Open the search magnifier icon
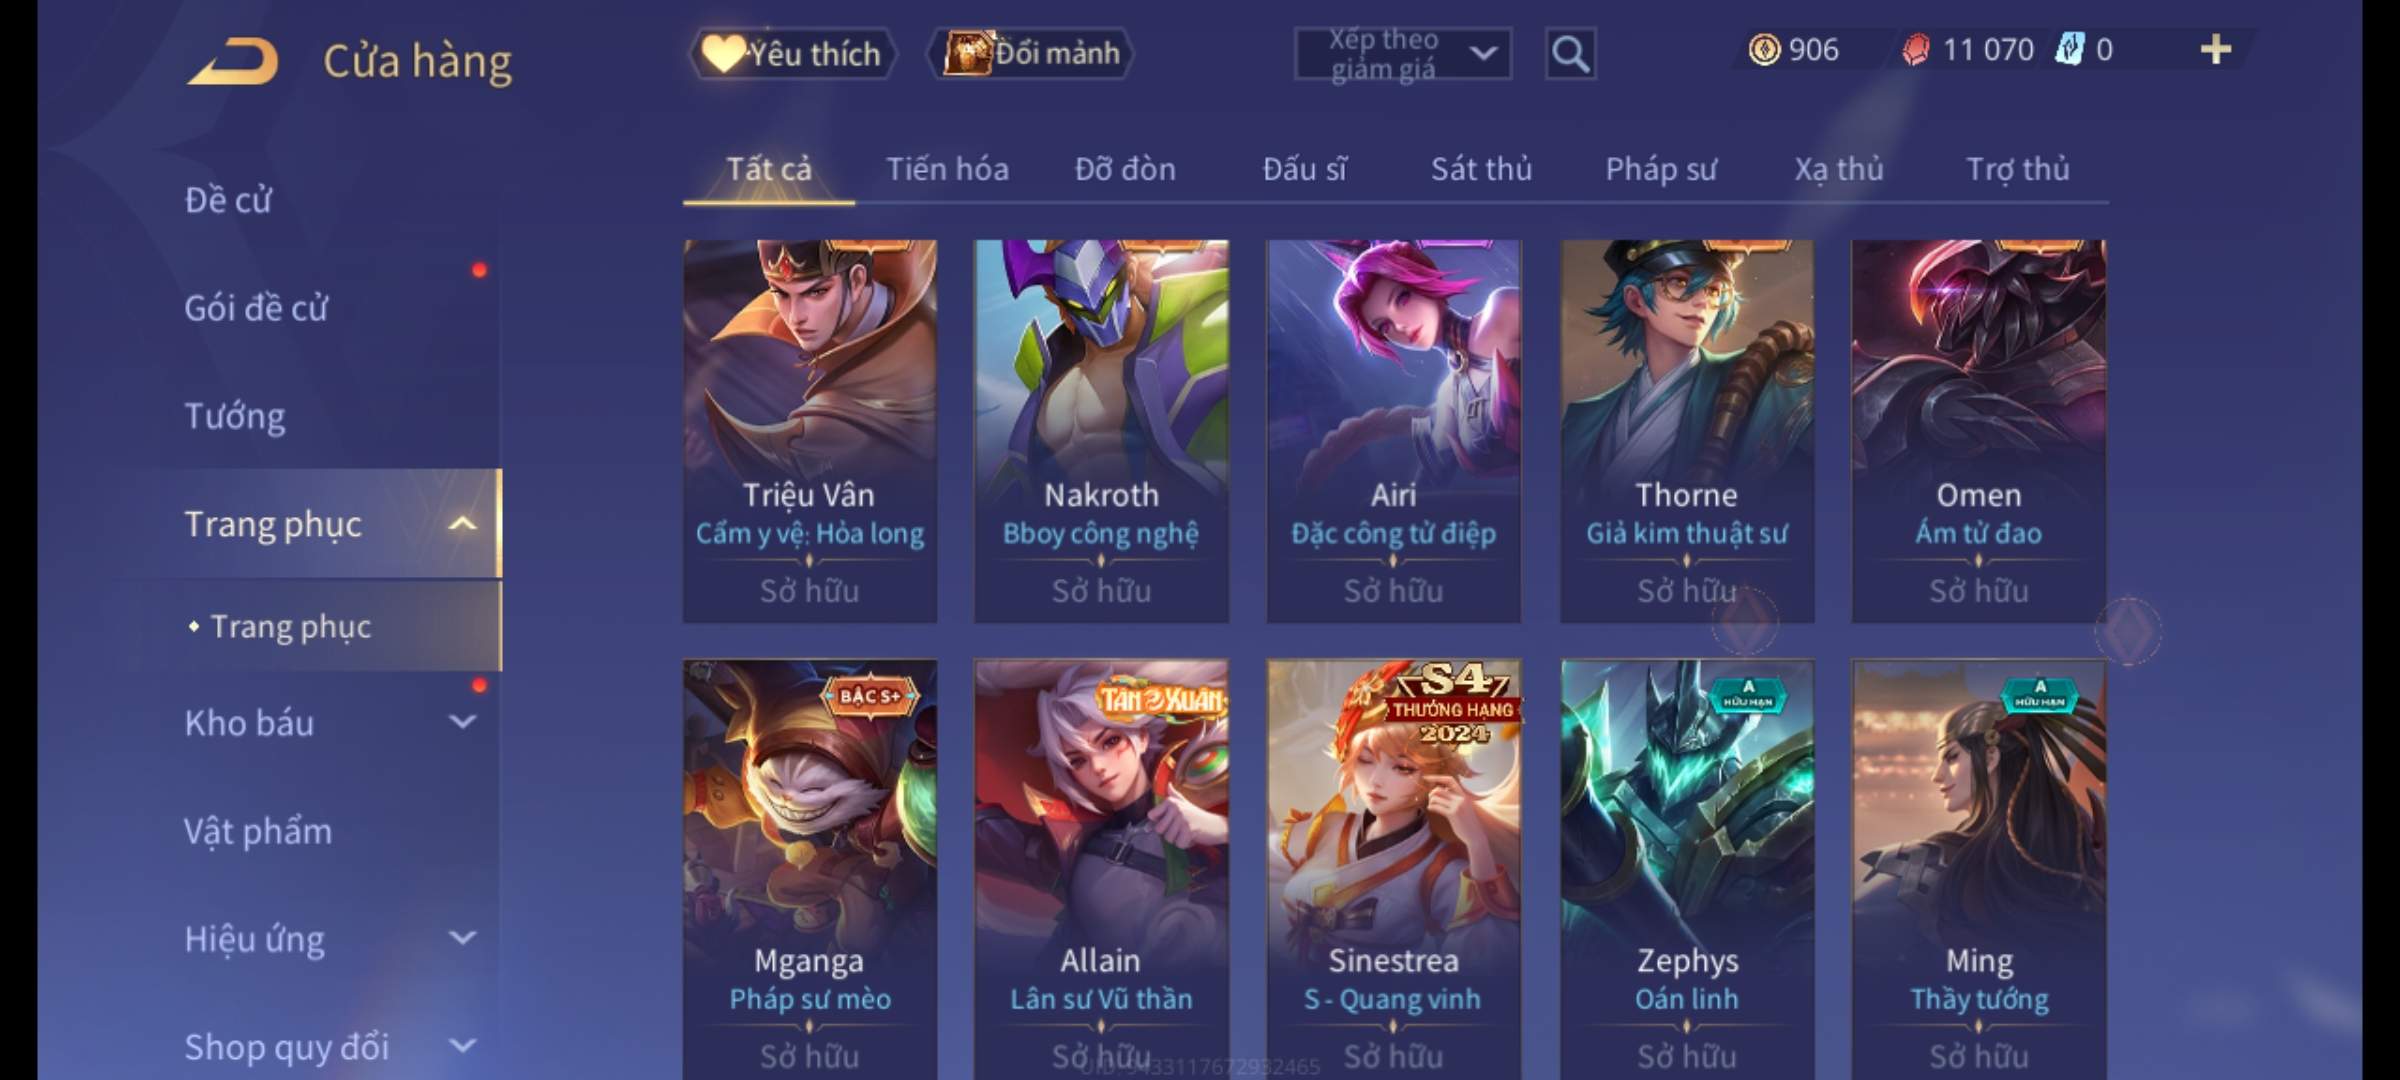The image size is (2400, 1080). point(1570,54)
